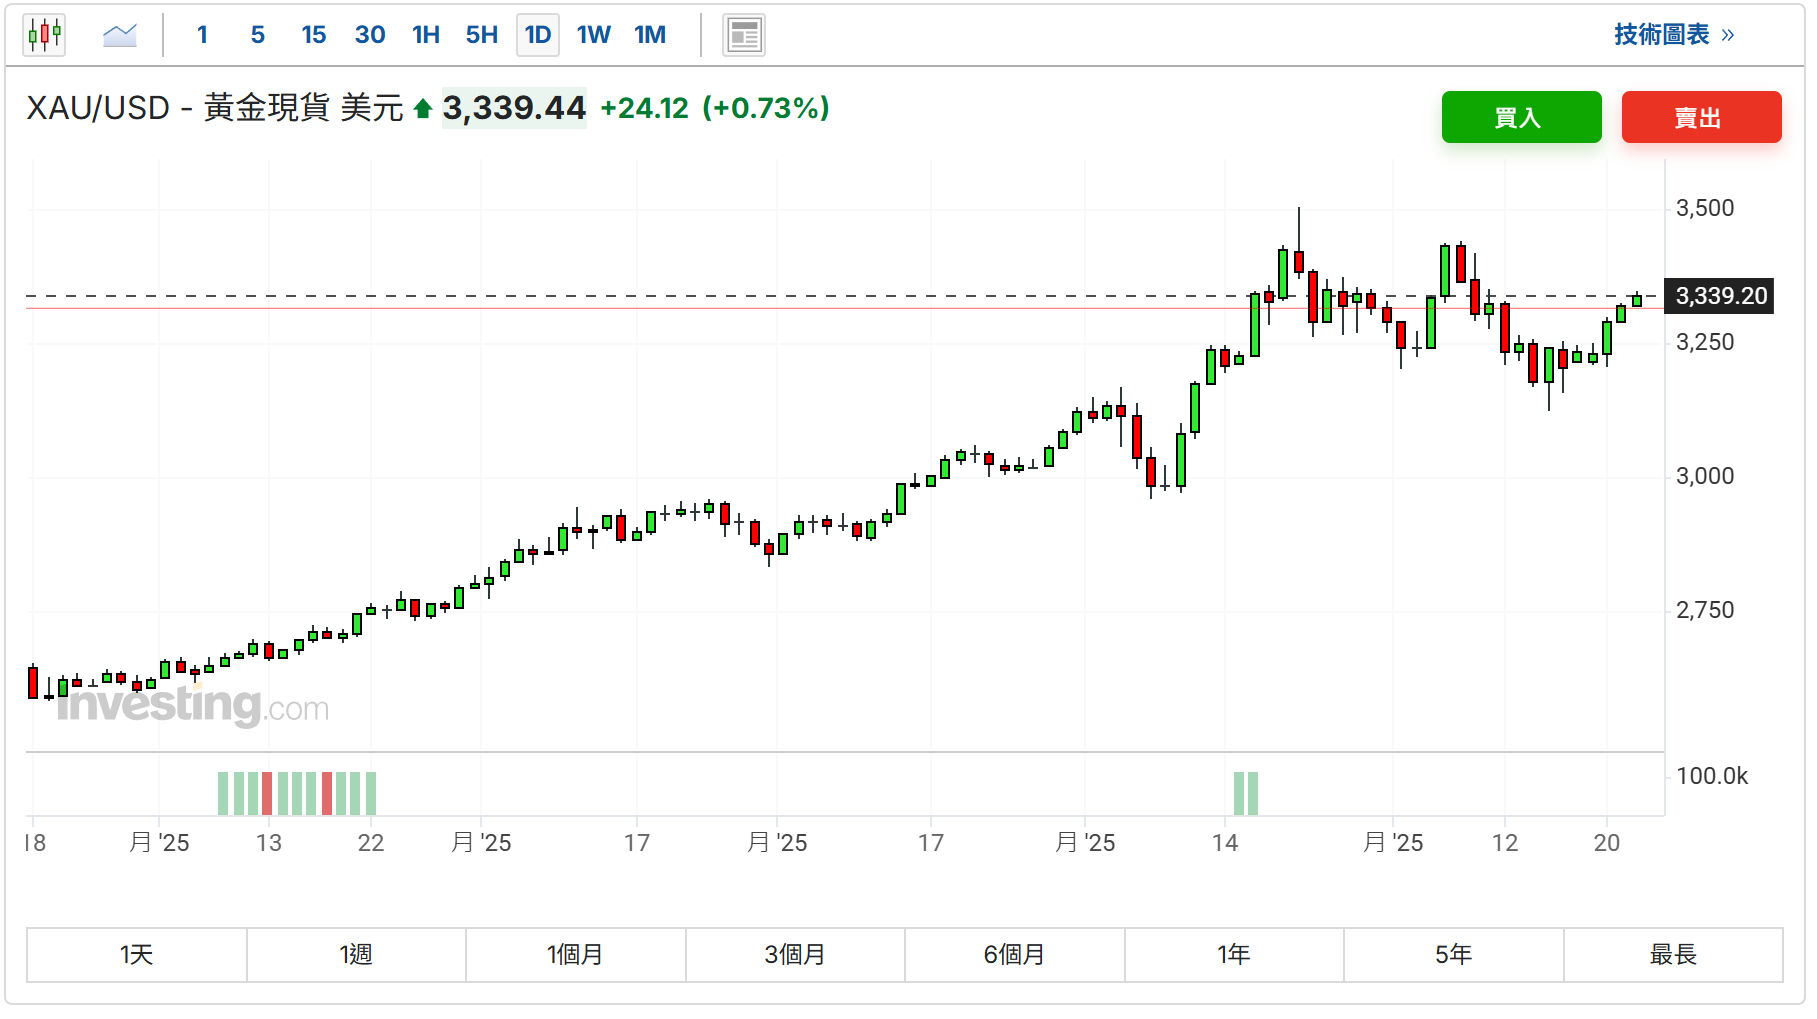This screenshot has height=1019, width=1817.
Task: Set the 1 minute interval
Action: 202,35
